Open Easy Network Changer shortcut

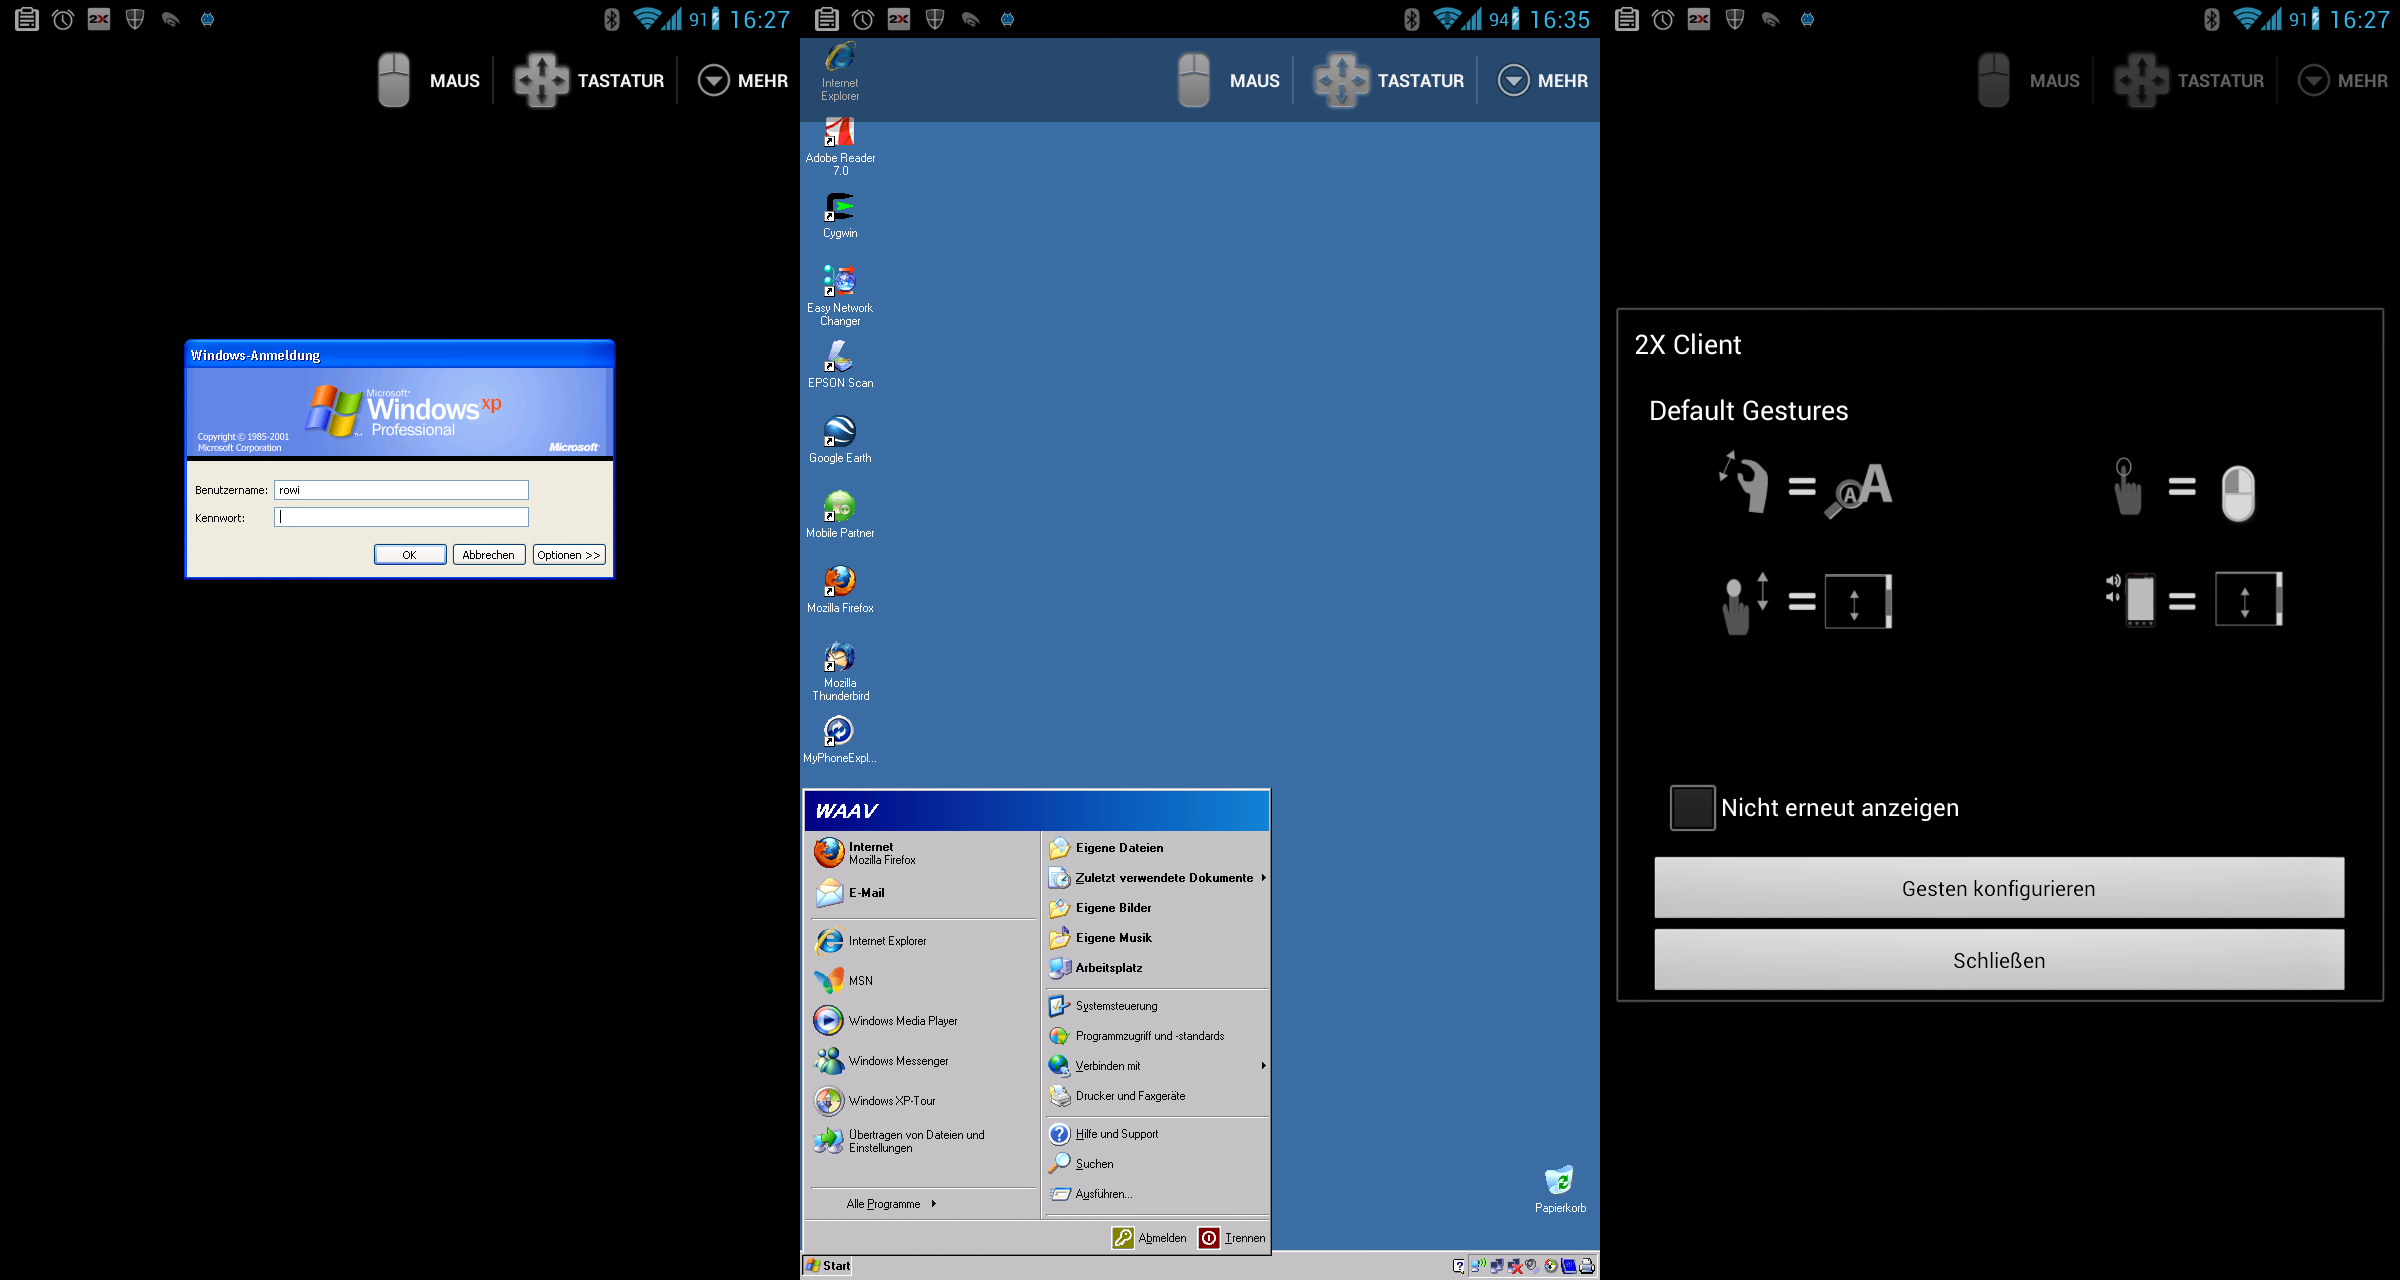point(840,295)
